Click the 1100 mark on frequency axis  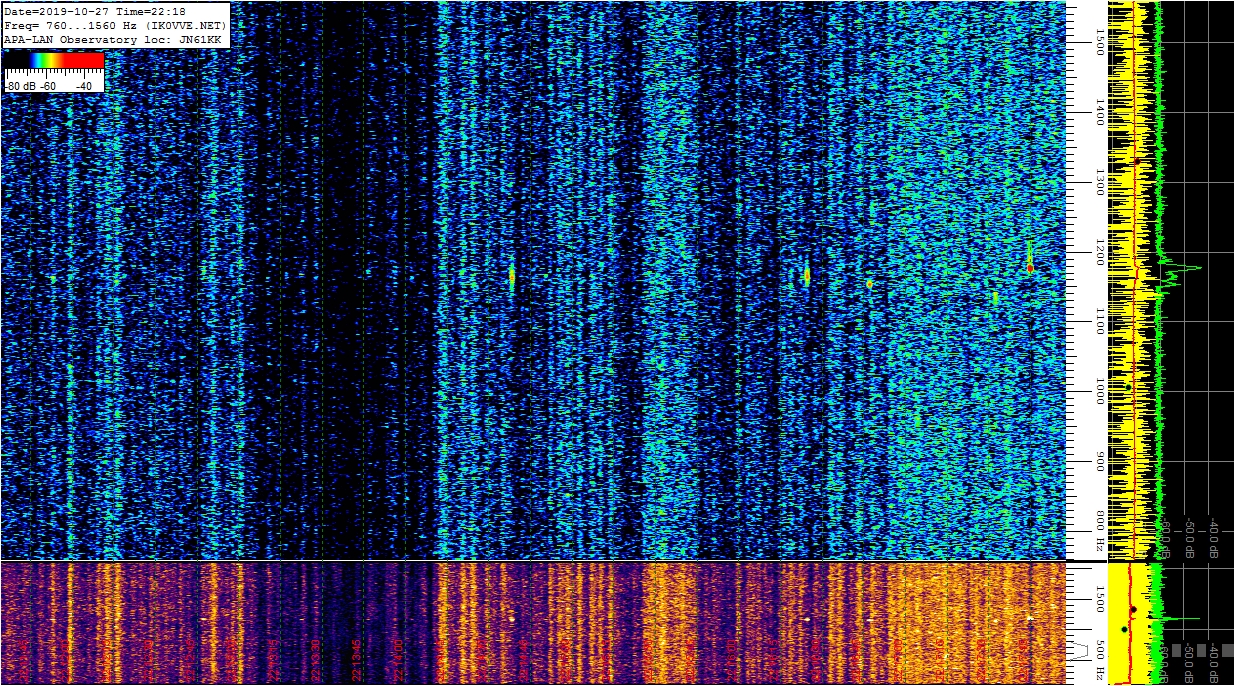tap(1100, 322)
